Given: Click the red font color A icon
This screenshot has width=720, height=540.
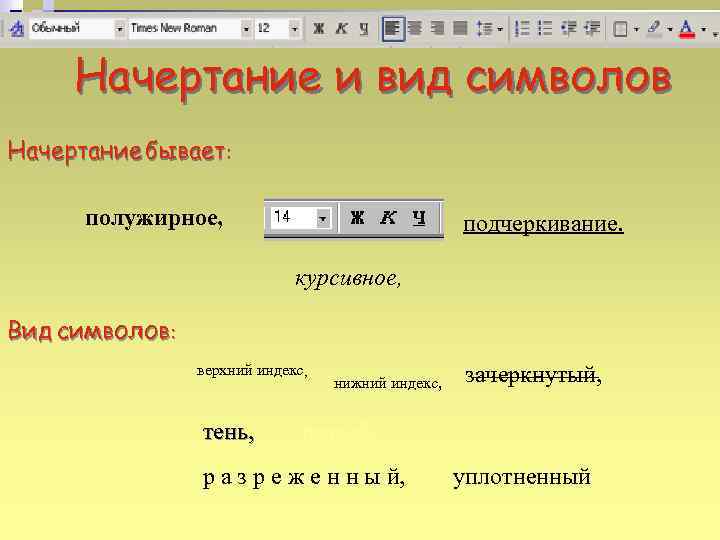Looking at the screenshot, I should pos(687,28).
